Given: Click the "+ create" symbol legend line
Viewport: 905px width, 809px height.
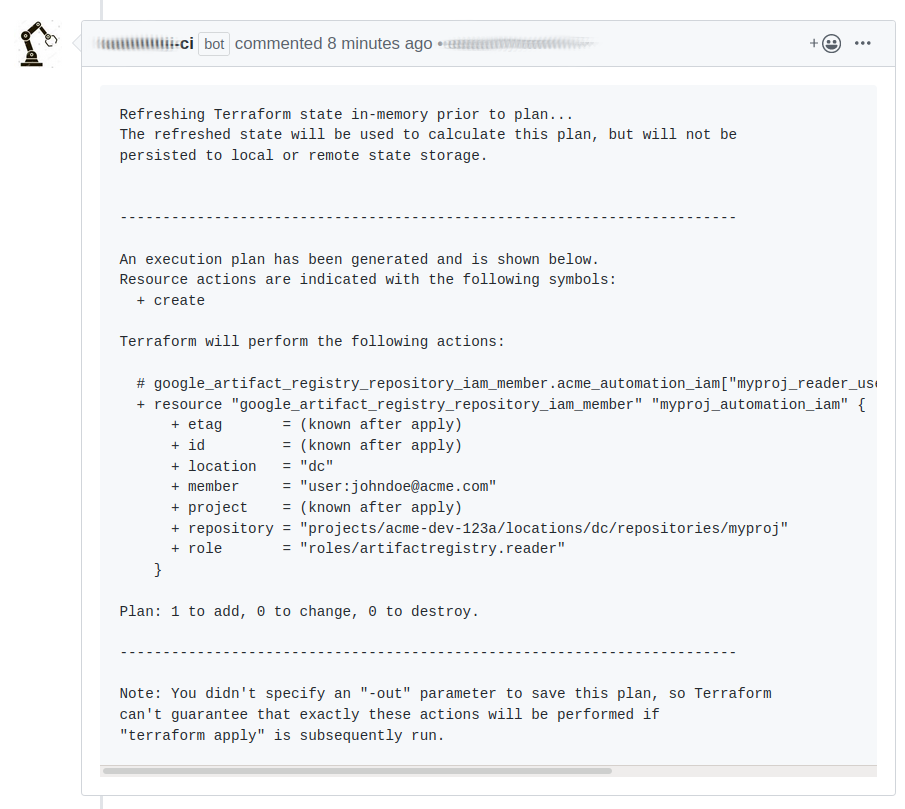Looking at the screenshot, I should tap(170, 301).
